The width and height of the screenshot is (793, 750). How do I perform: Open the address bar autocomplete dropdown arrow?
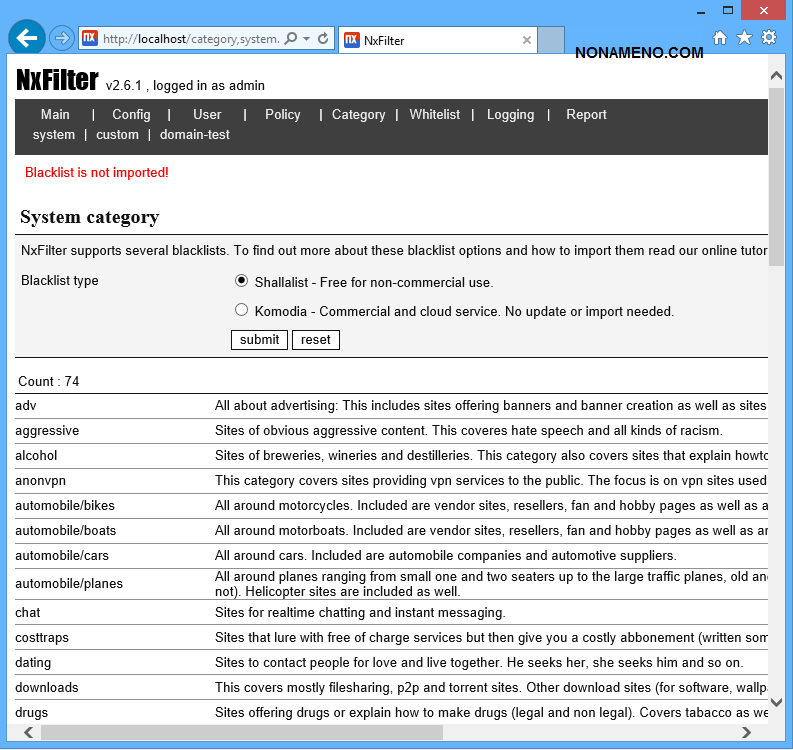click(x=306, y=39)
